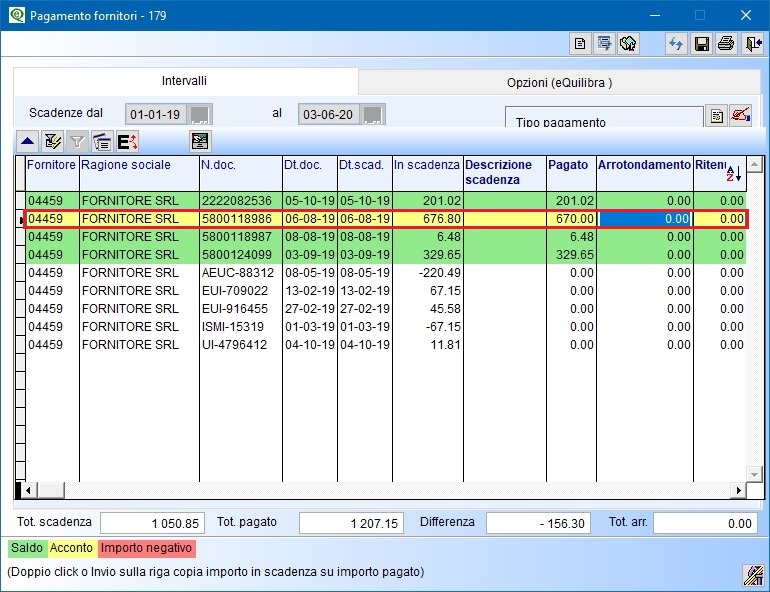
Task: Select document AEUC-88312
Action: [x=241, y=273]
